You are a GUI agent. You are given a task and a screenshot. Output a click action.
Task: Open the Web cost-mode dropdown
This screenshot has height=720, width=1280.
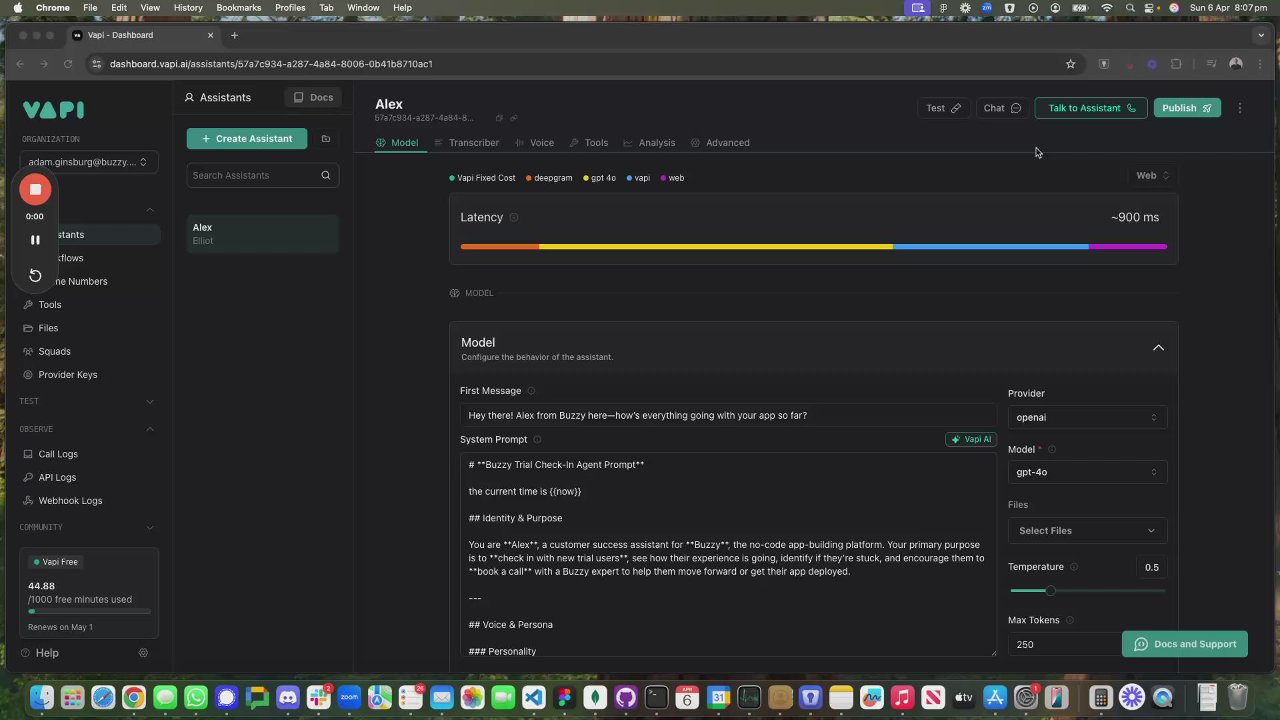(x=1152, y=176)
